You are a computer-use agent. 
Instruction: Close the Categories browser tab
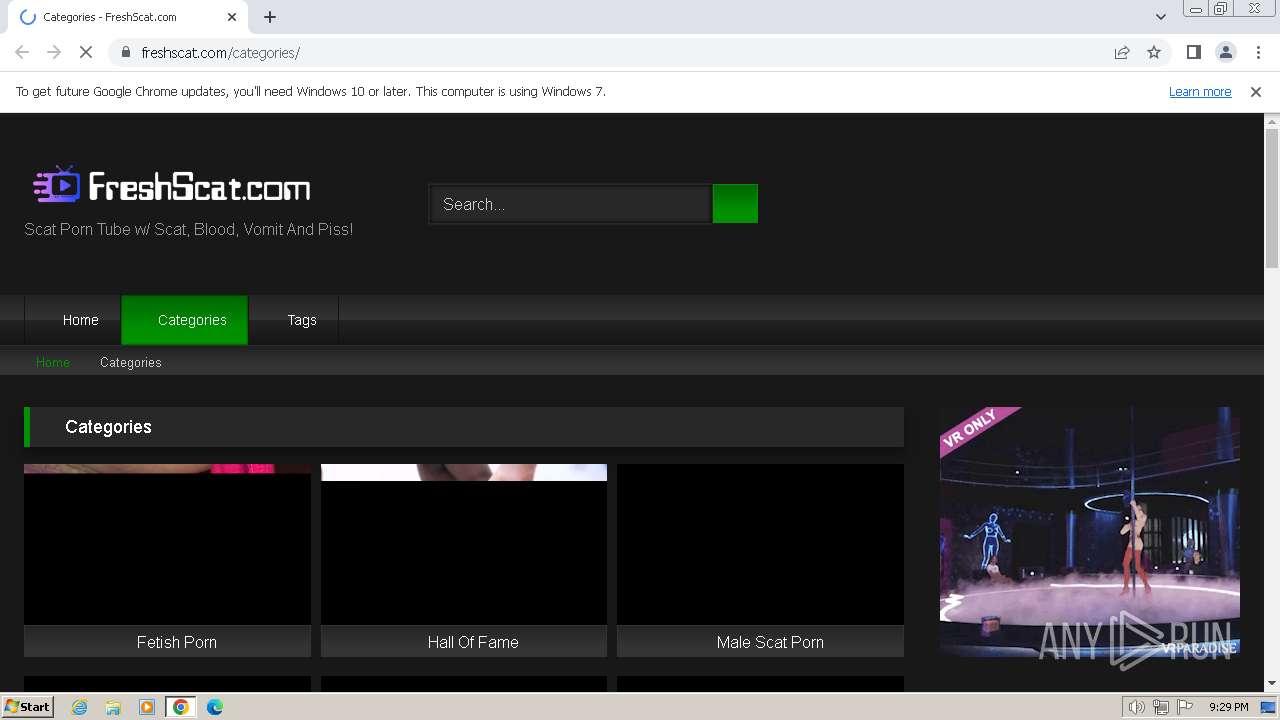[232, 17]
